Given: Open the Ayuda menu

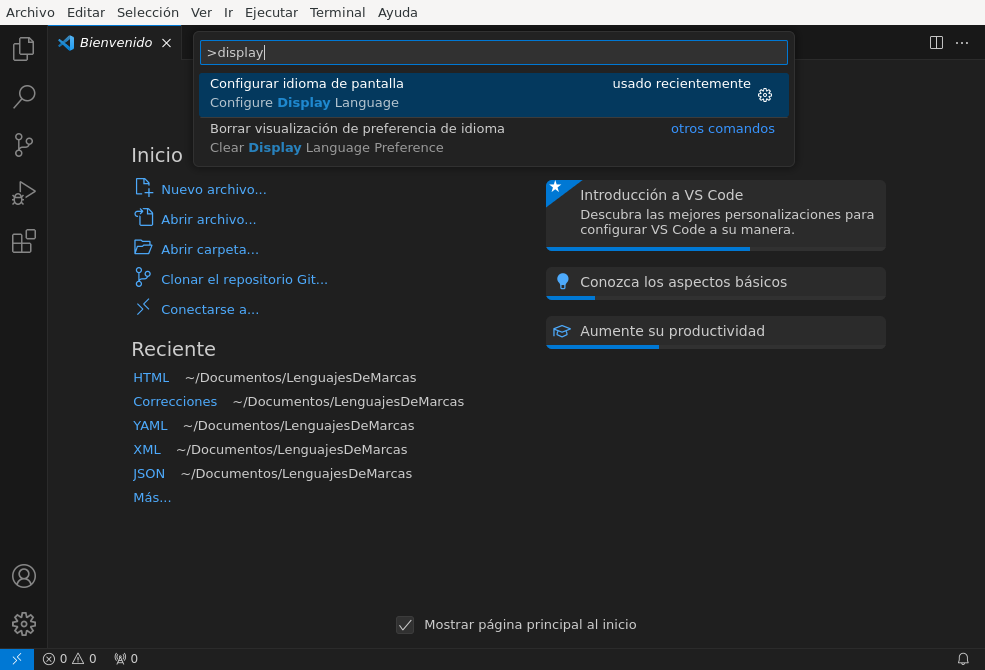Looking at the screenshot, I should pos(398,13).
